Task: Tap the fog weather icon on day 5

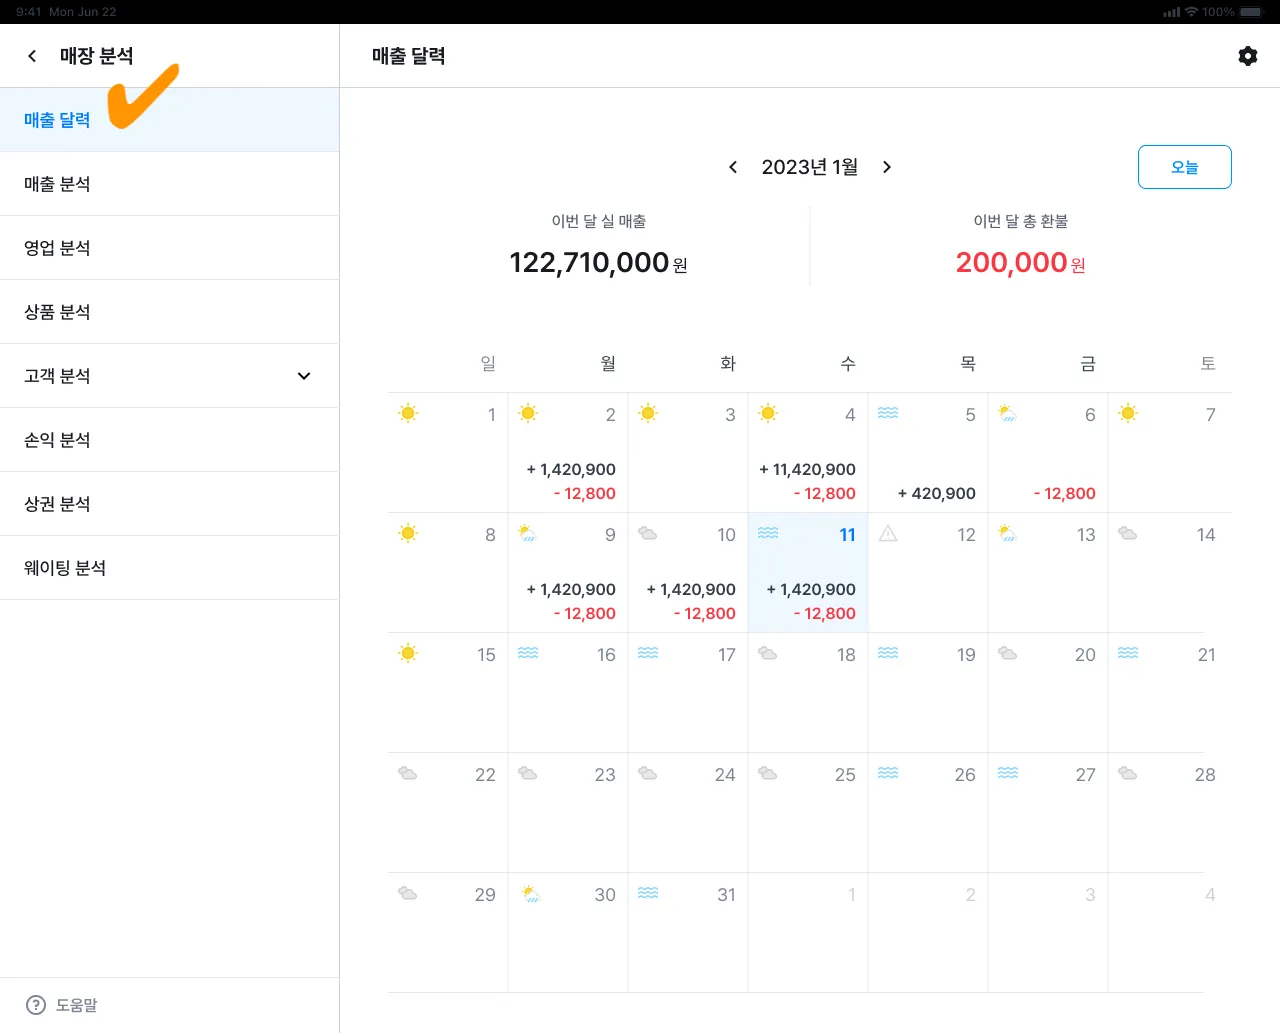Action: pos(888,413)
